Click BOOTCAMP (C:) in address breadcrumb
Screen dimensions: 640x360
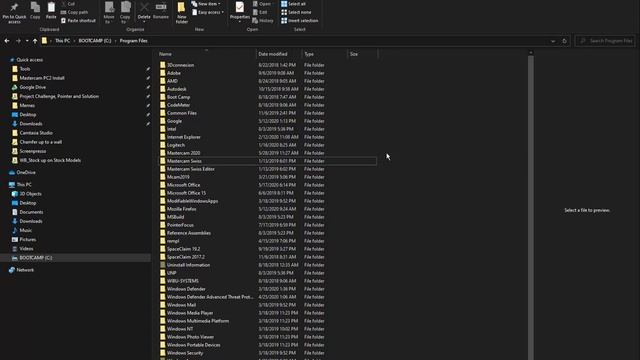95,41
